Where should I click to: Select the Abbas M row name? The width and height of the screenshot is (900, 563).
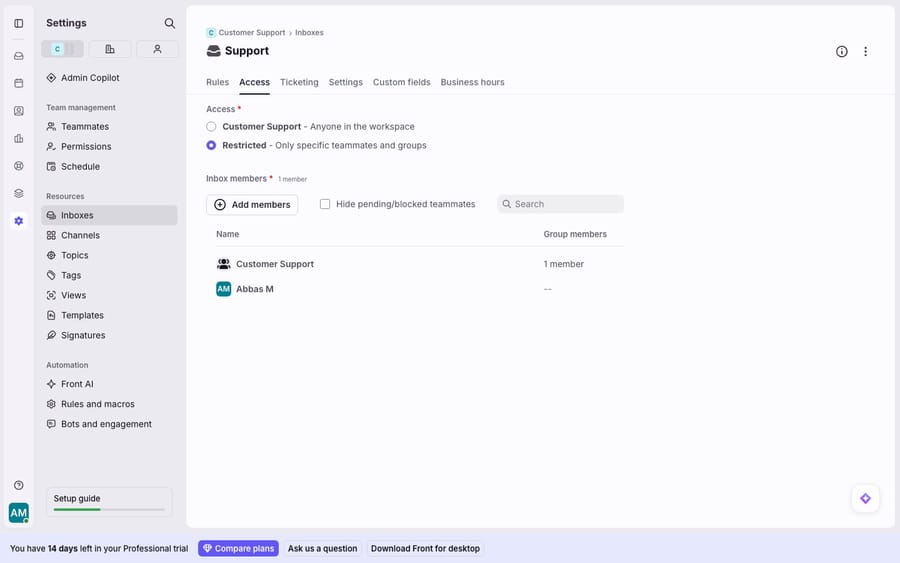click(255, 289)
